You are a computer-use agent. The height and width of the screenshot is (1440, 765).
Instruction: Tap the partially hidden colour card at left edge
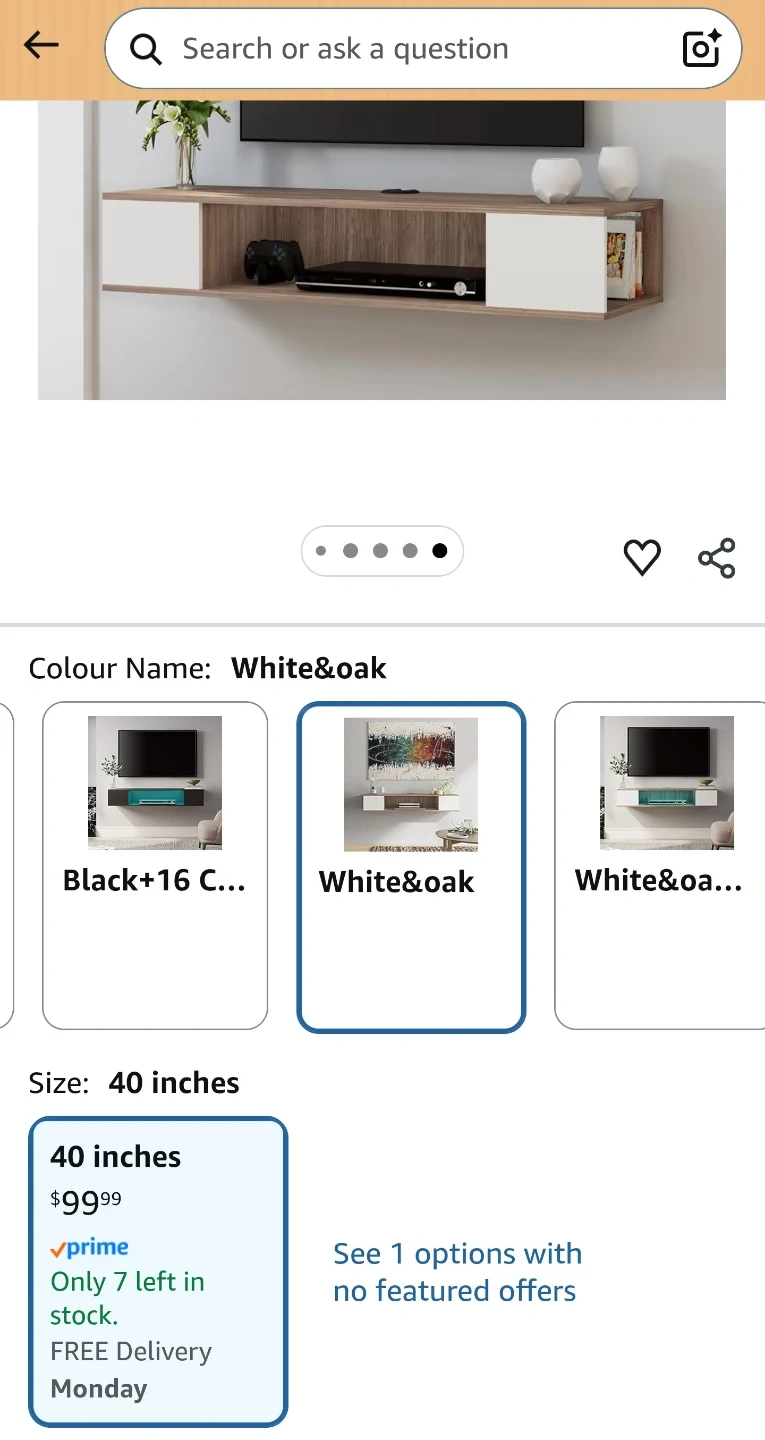coord(6,865)
